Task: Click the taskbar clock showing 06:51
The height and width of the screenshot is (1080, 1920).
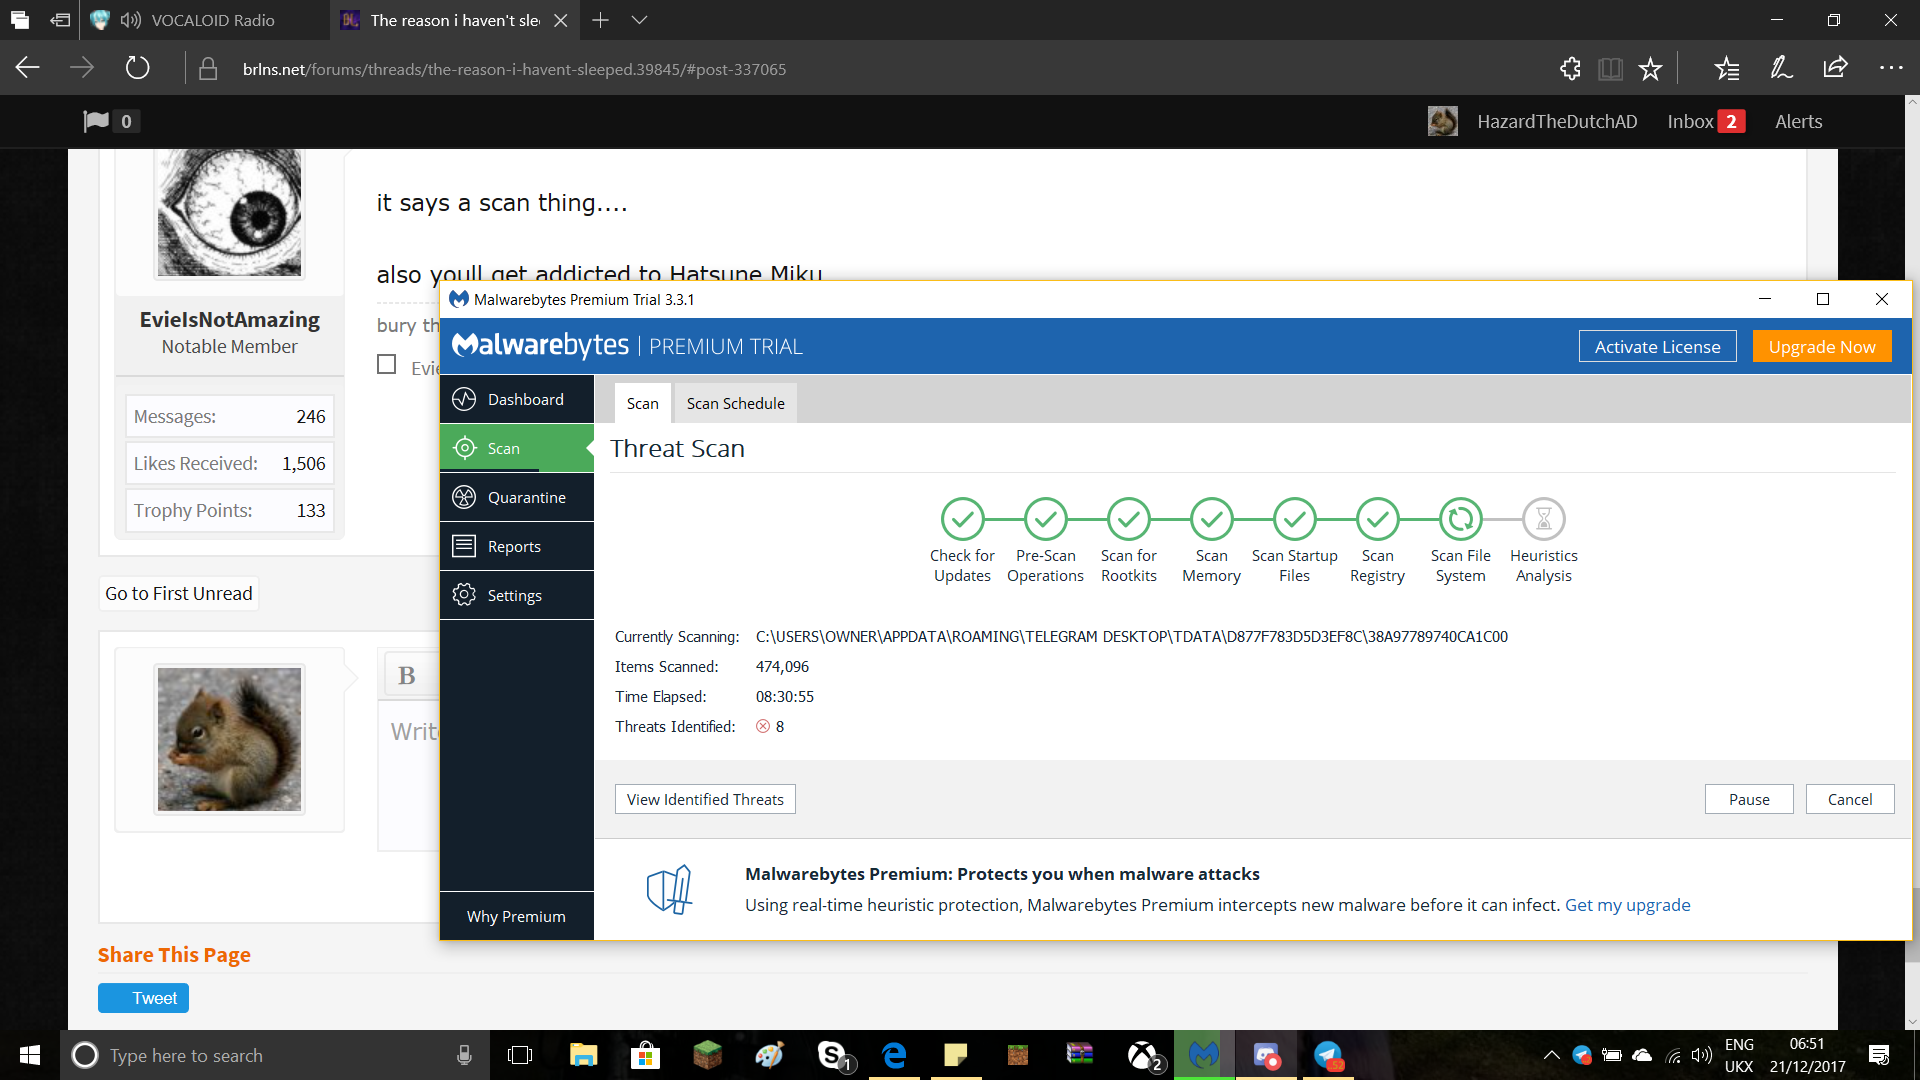Action: tap(1807, 1055)
